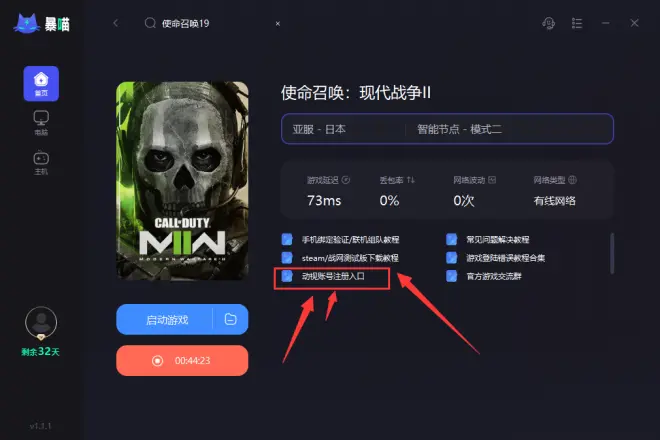Expand the 智能节点 - 模式二 node selector
The width and height of the screenshot is (660, 440).
point(508,129)
